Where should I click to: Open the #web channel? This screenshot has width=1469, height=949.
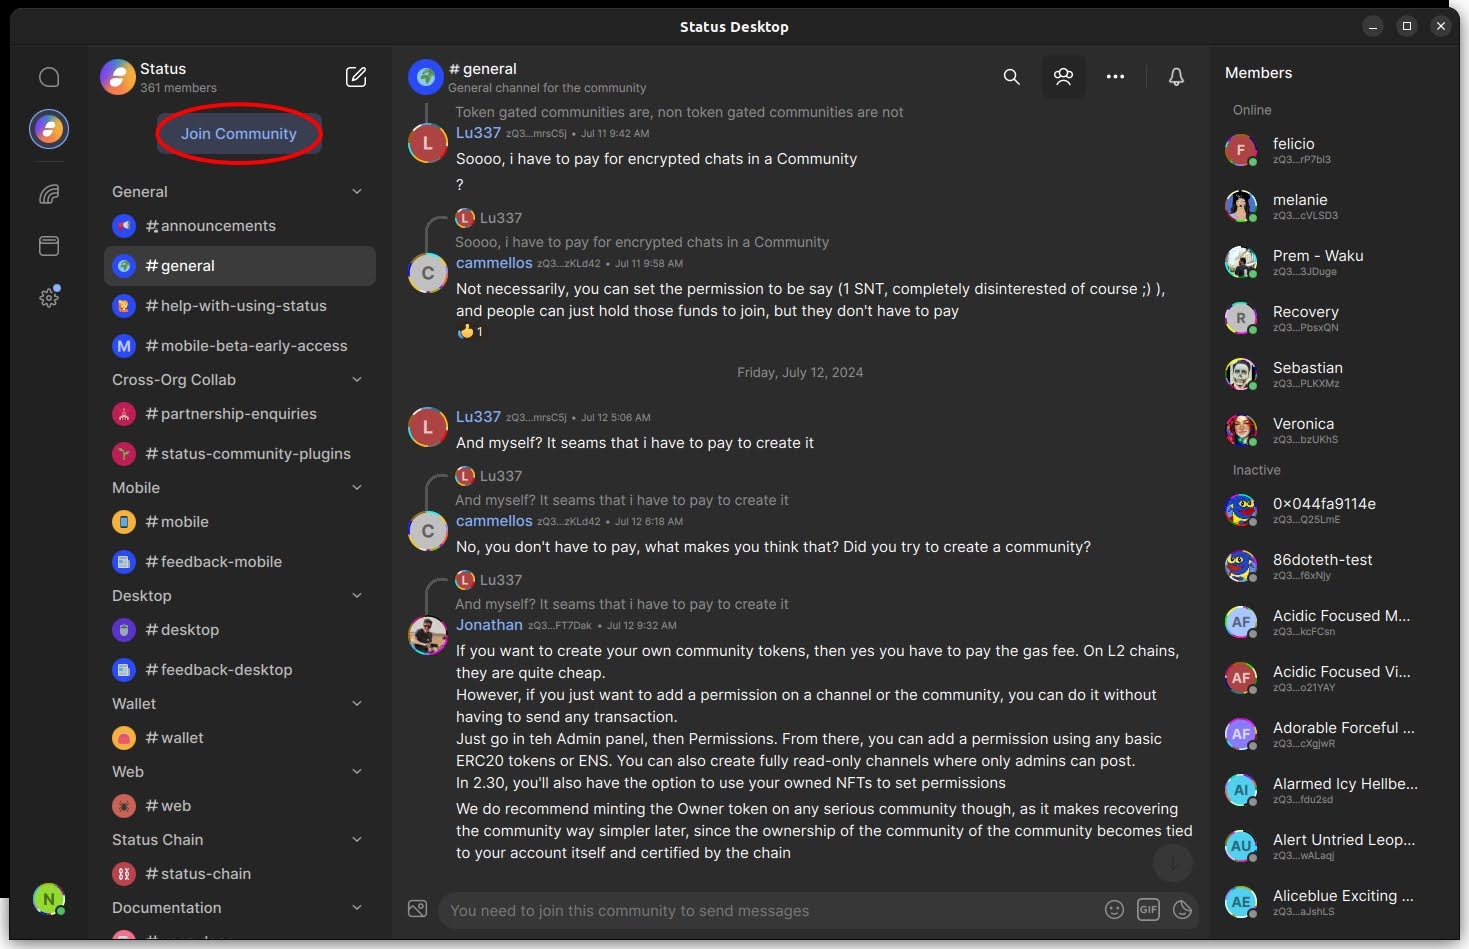(240, 806)
